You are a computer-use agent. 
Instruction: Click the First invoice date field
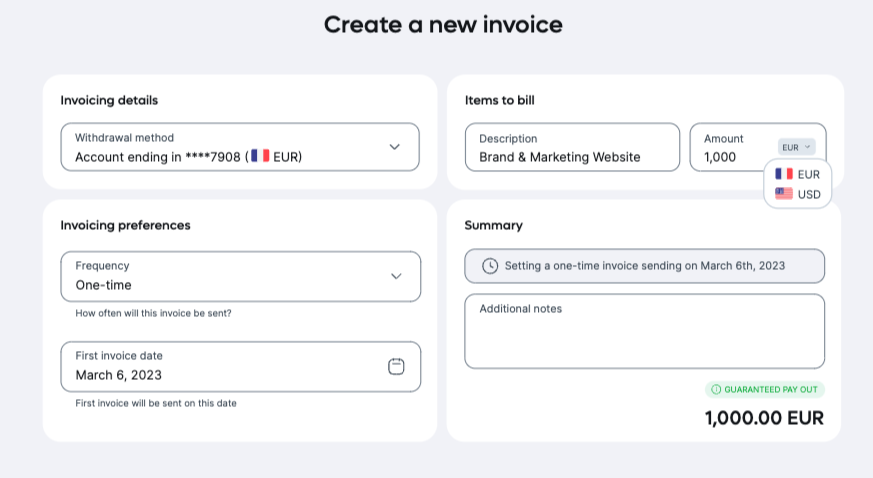click(x=241, y=367)
